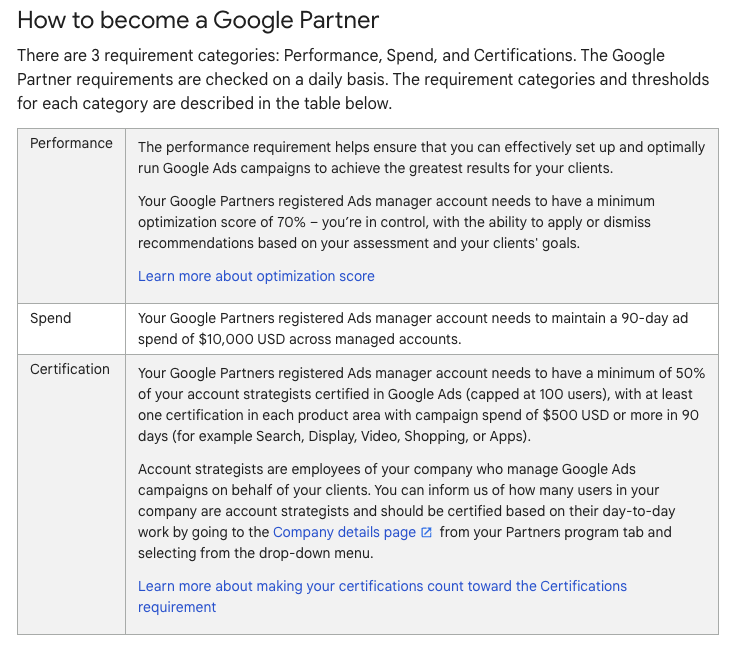740x652 pixels.
Task: Click the text "(capped at 100 users)"
Action: [538, 394]
